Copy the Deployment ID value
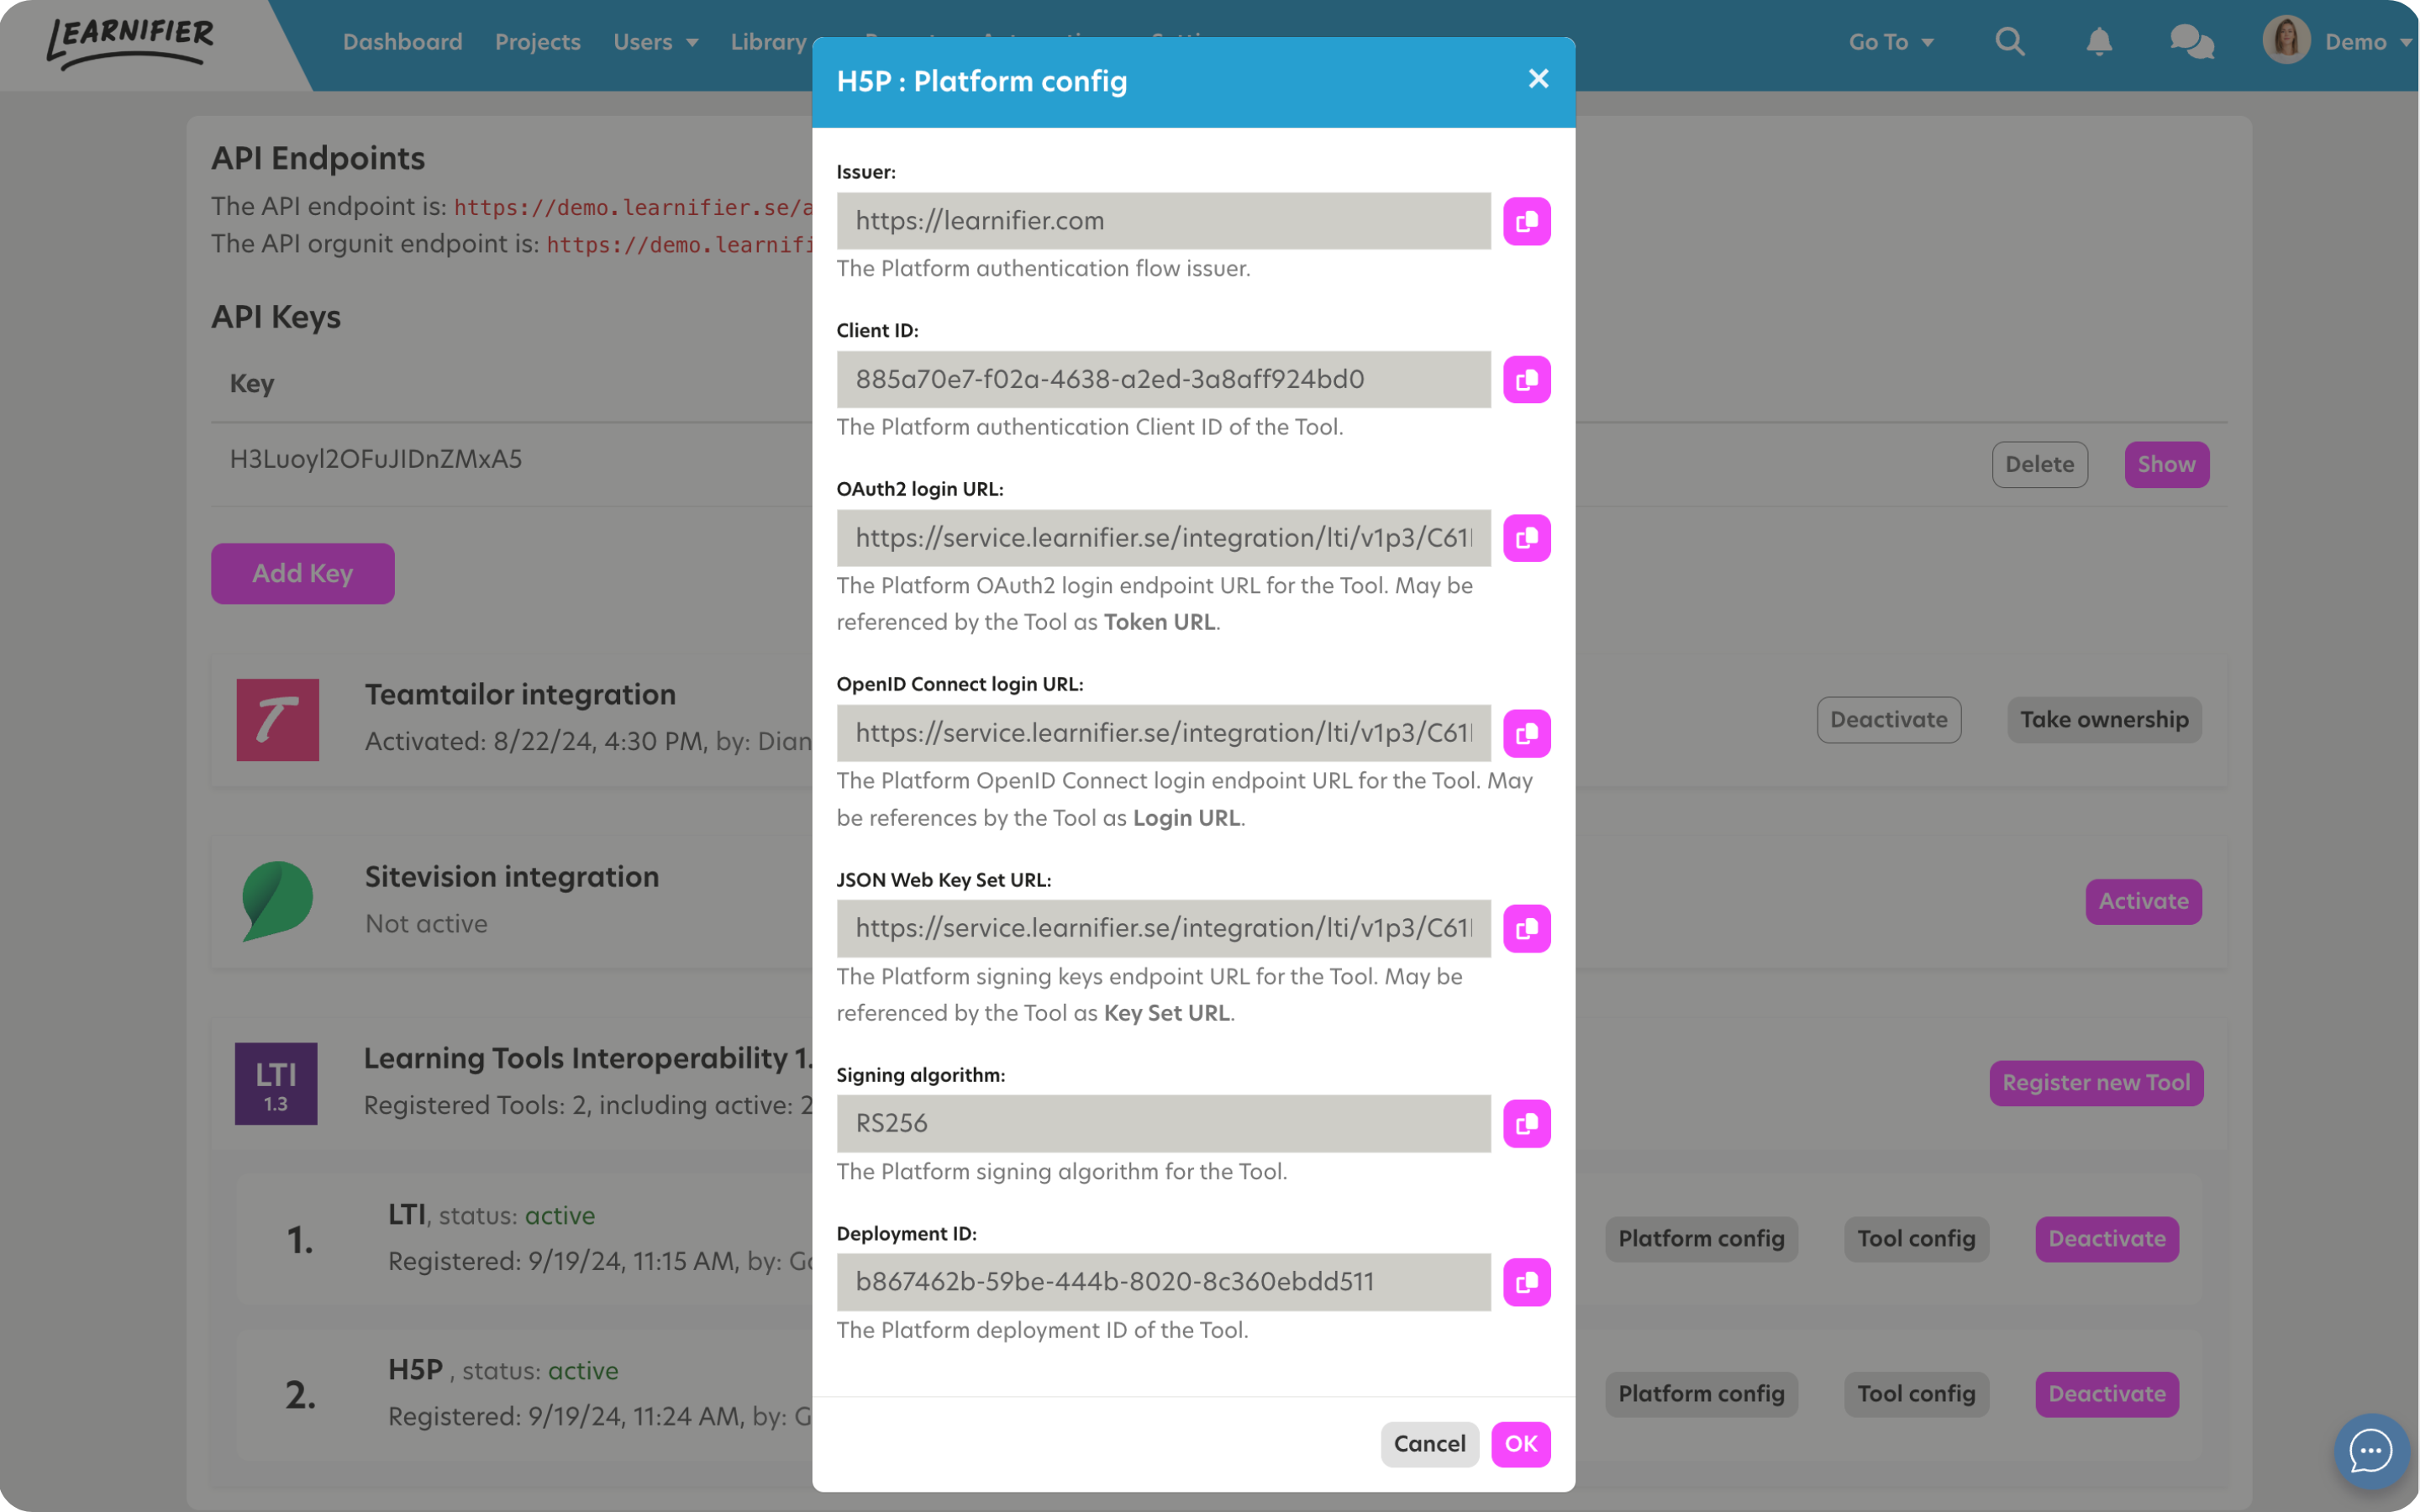The height and width of the screenshot is (1512, 2420). [1526, 1283]
